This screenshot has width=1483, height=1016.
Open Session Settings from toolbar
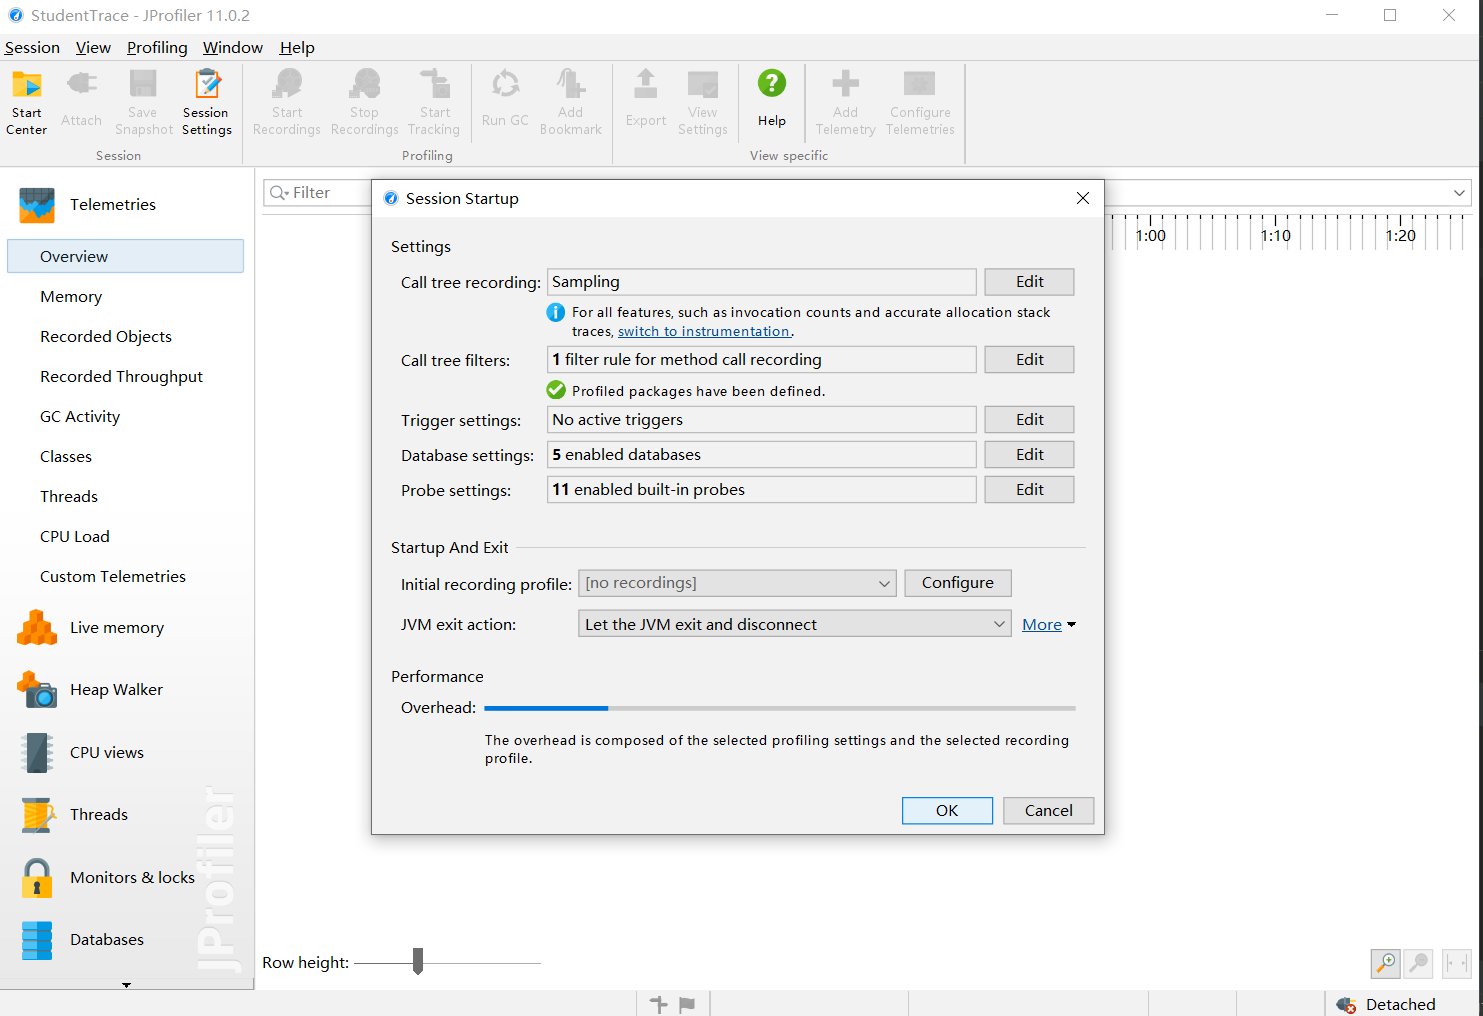[x=207, y=102]
